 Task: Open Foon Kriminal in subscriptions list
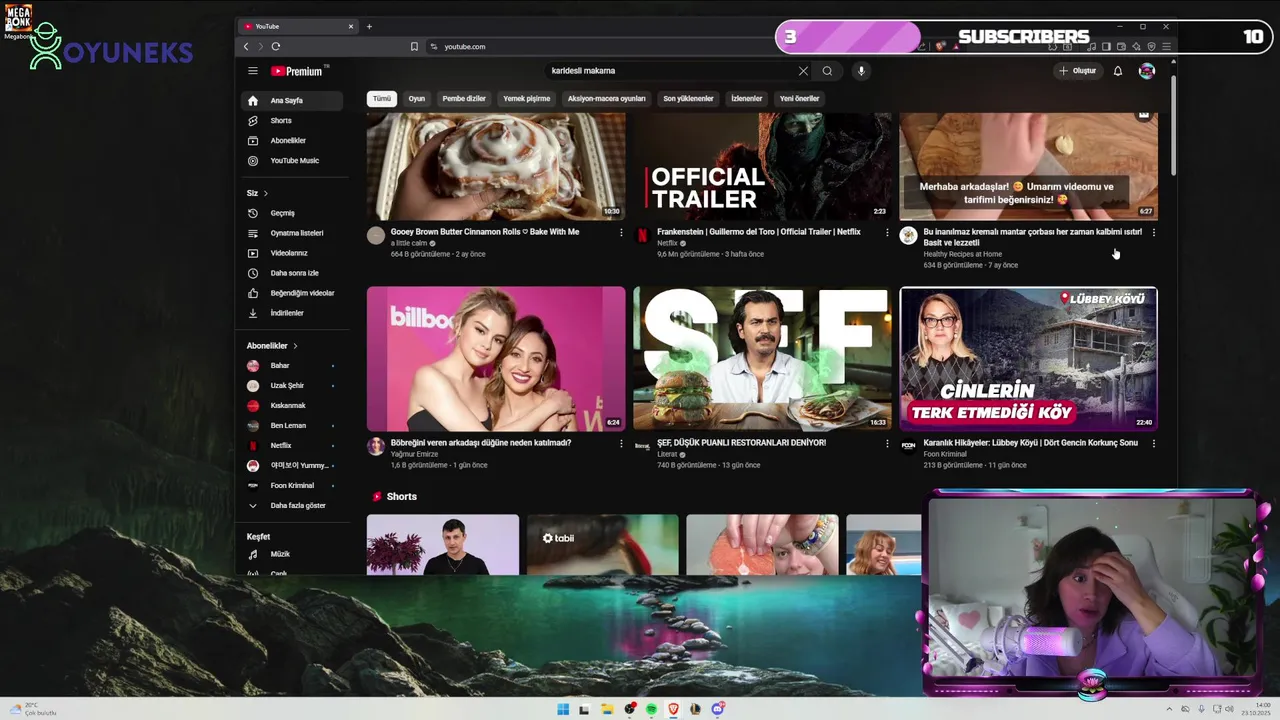[291, 486]
